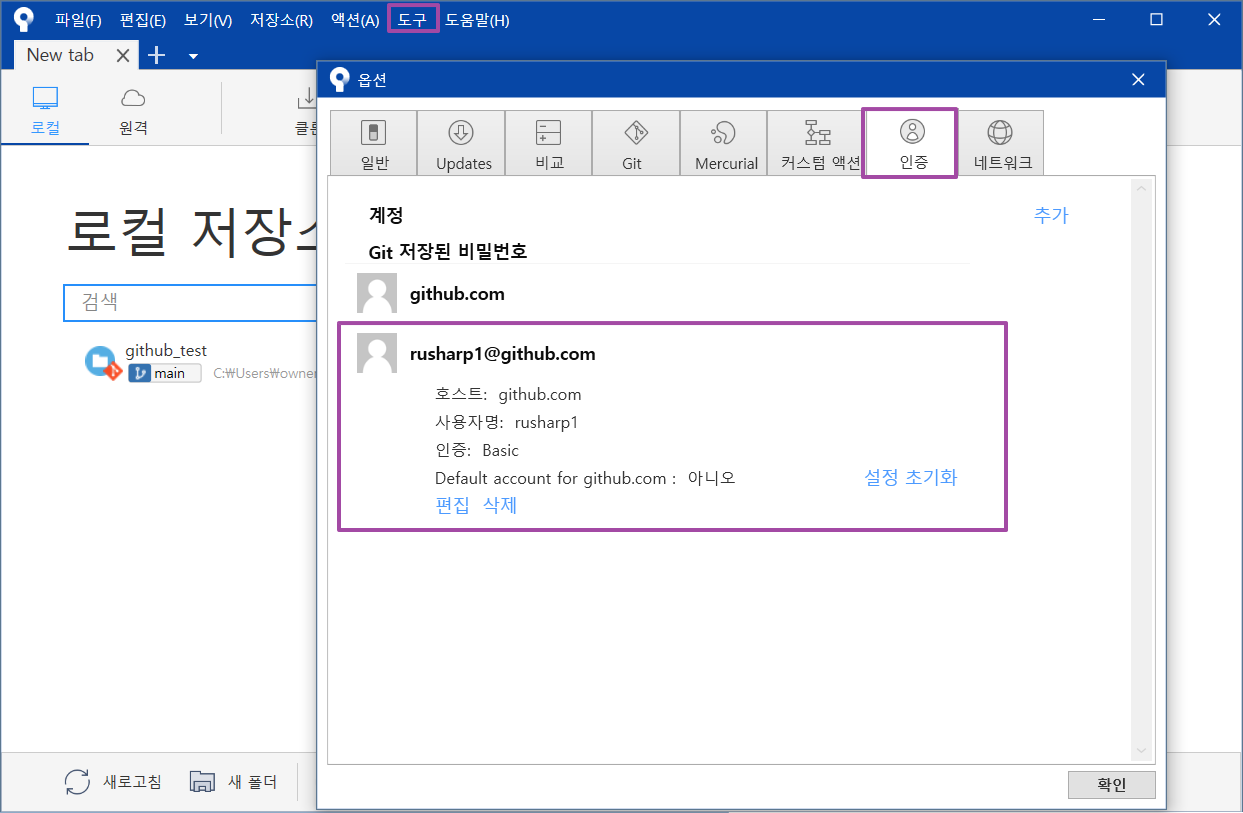The image size is (1243, 813).
Task: Select the Git options tab
Action: [634, 144]
